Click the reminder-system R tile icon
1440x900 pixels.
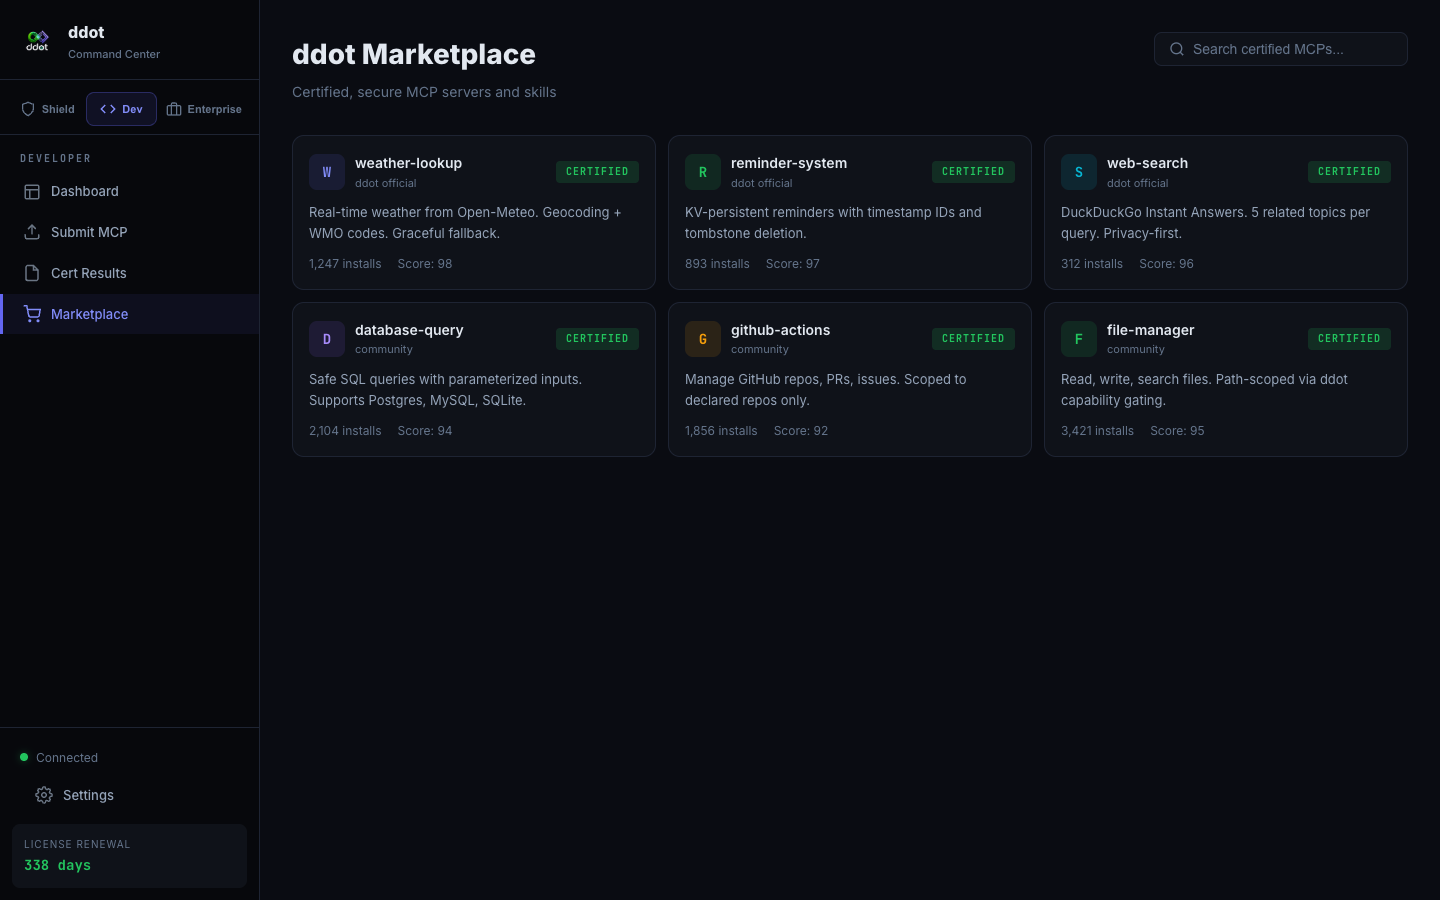pos(703,172)
